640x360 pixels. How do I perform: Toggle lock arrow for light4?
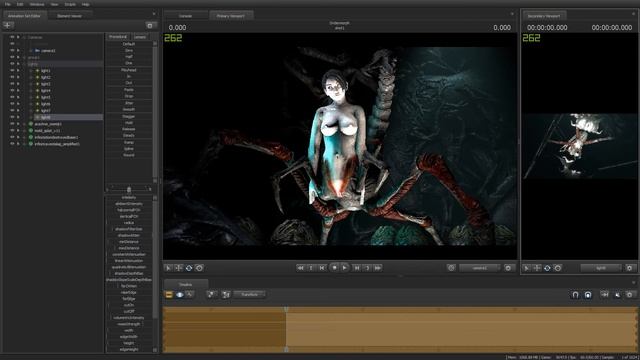point(18,91)
